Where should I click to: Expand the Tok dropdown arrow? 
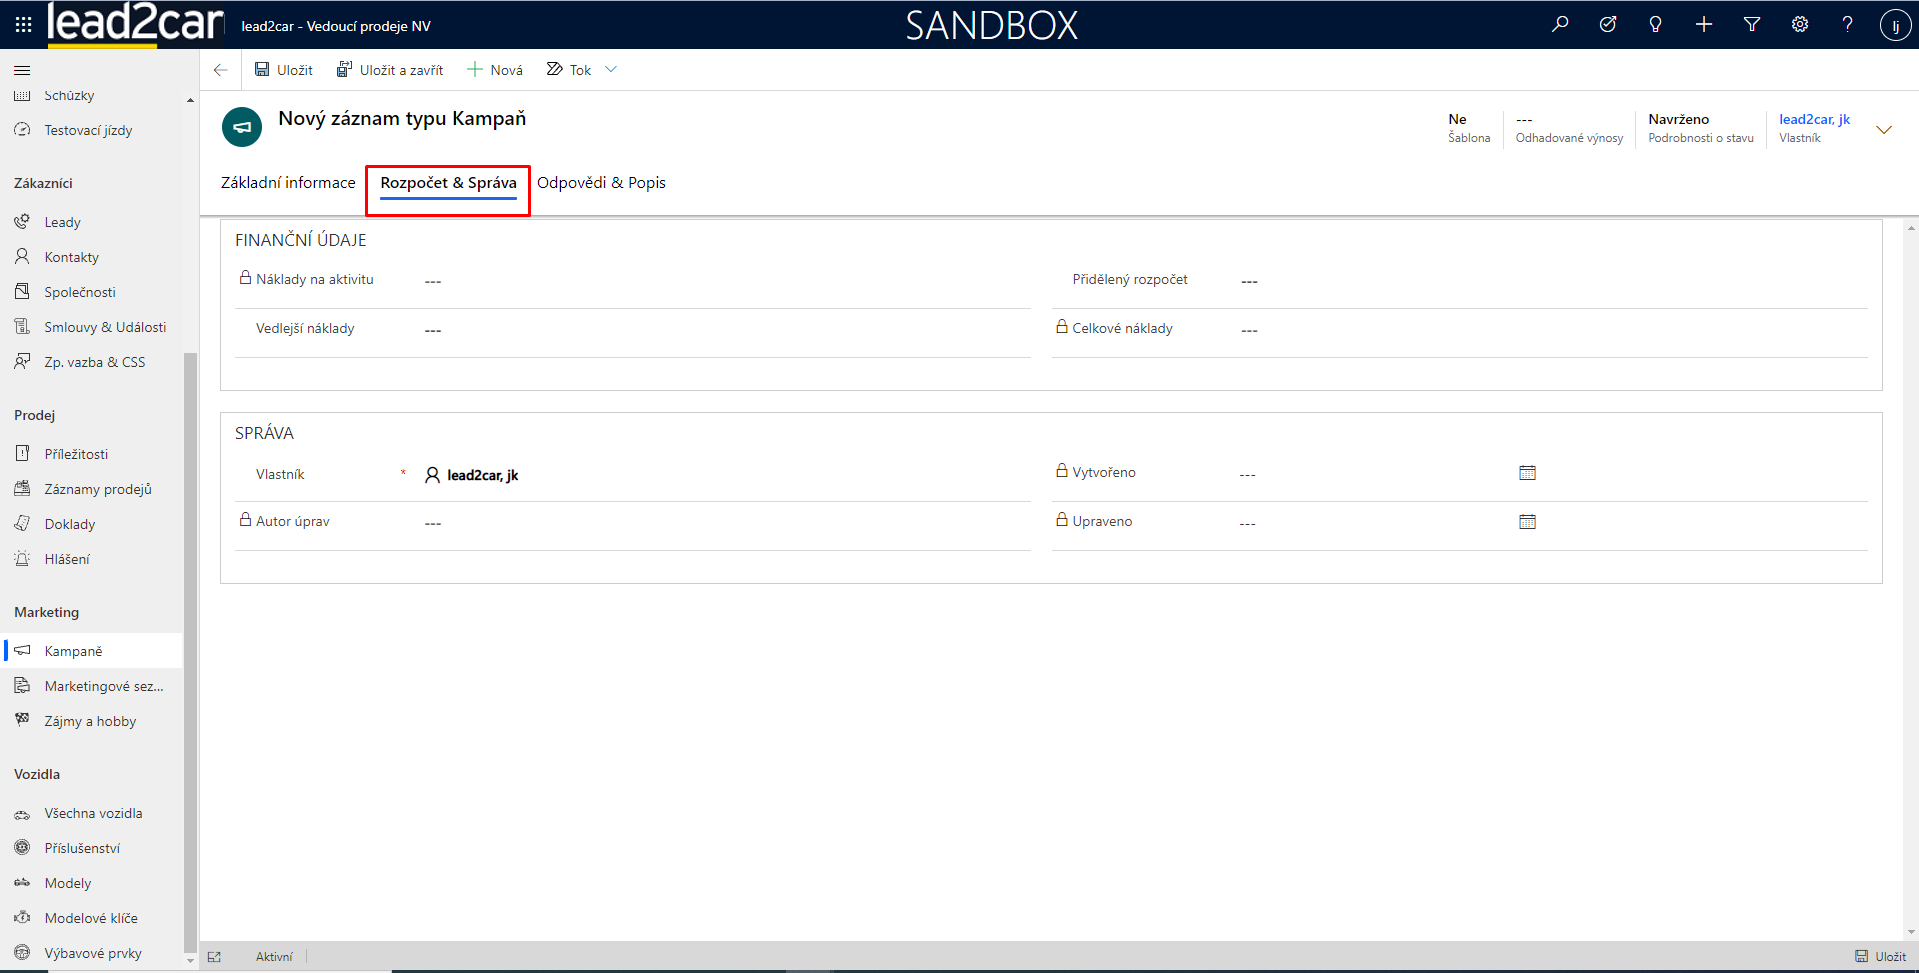click(611, 70)
